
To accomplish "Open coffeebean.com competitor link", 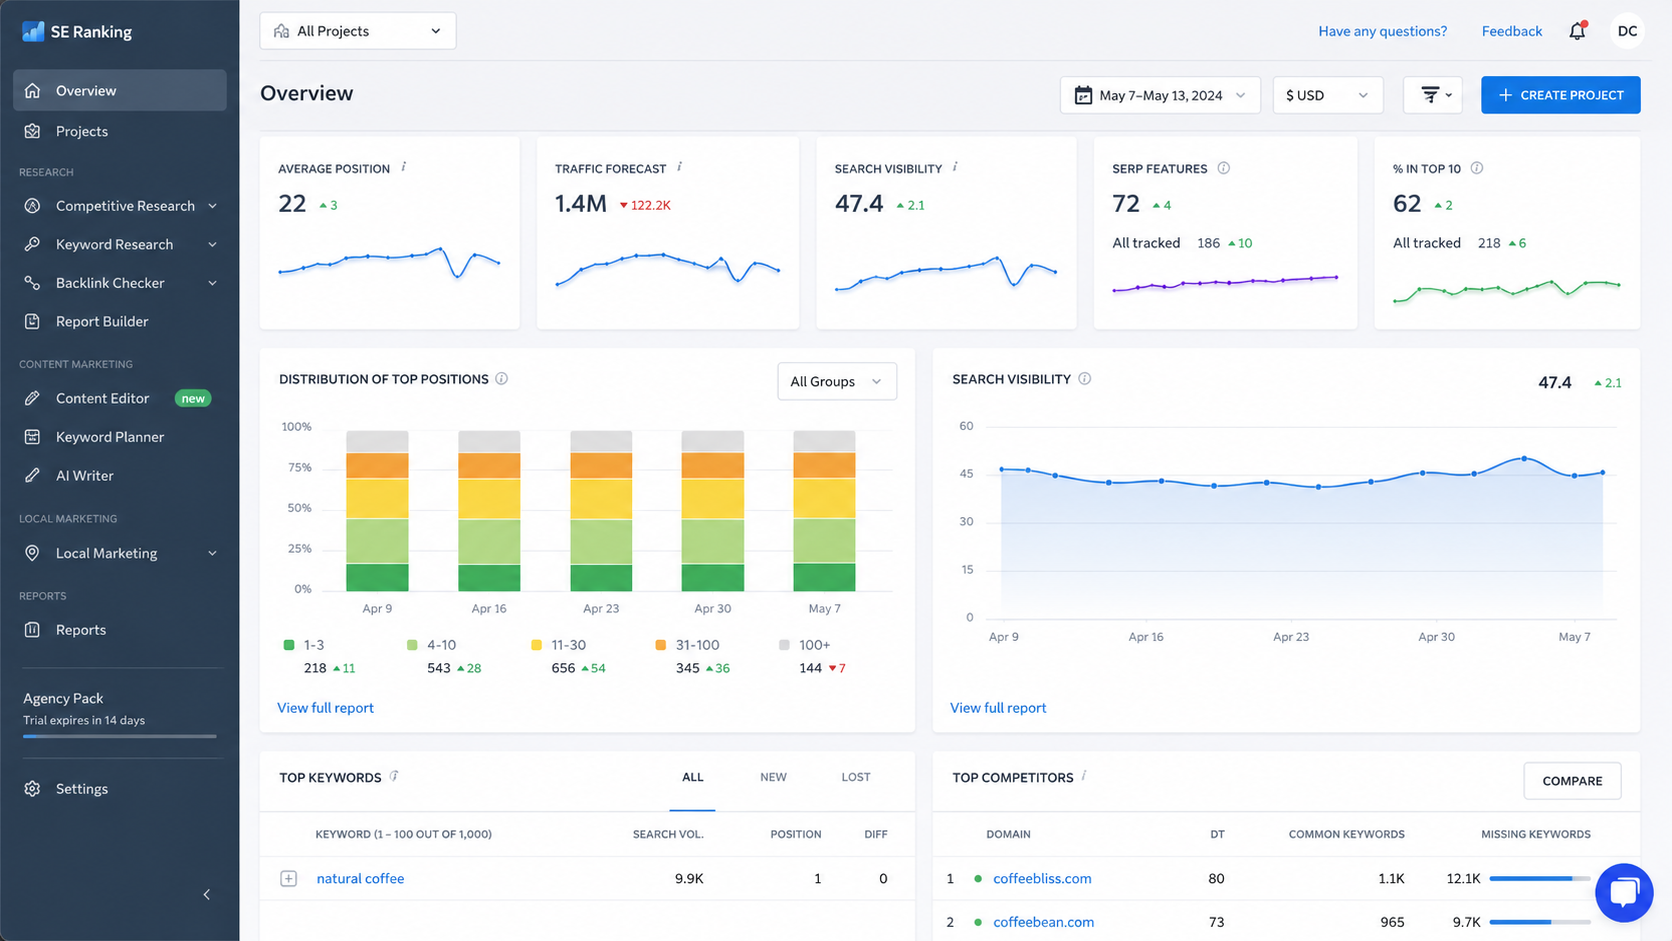I will coord(1043,922).
